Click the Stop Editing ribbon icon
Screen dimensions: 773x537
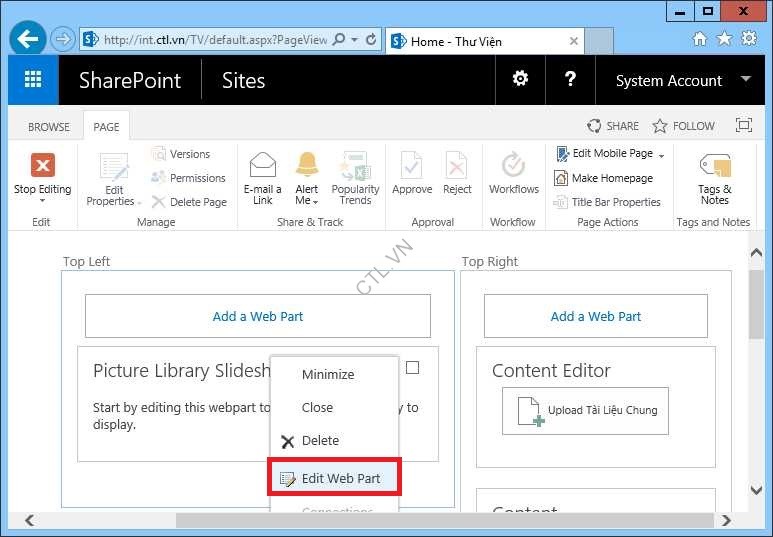pos(42,166)
